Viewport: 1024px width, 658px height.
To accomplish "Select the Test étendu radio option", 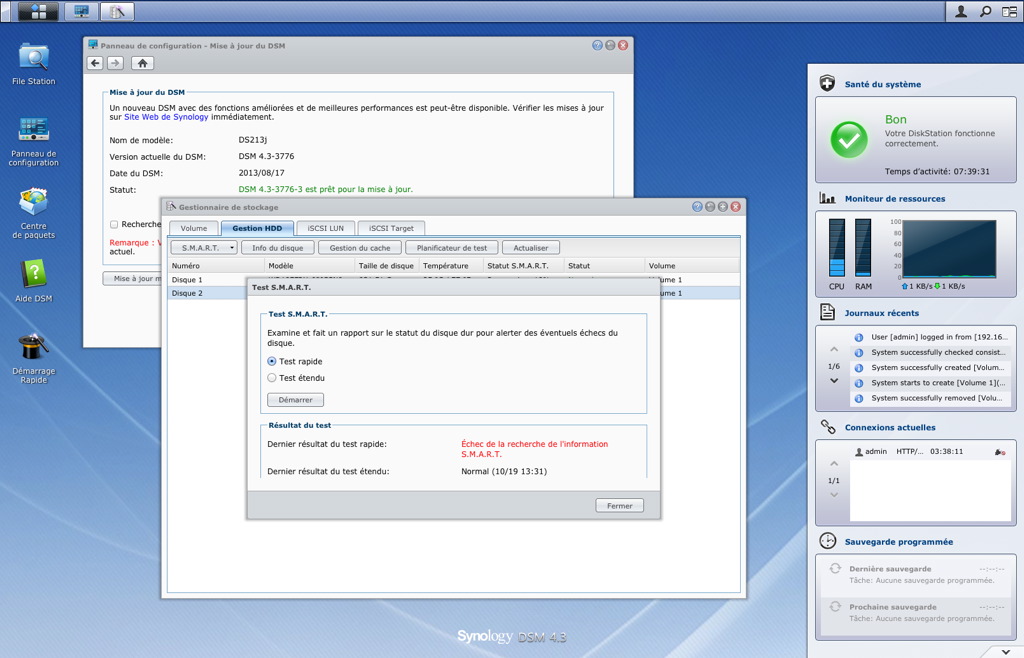I will [x=272, y=377].
